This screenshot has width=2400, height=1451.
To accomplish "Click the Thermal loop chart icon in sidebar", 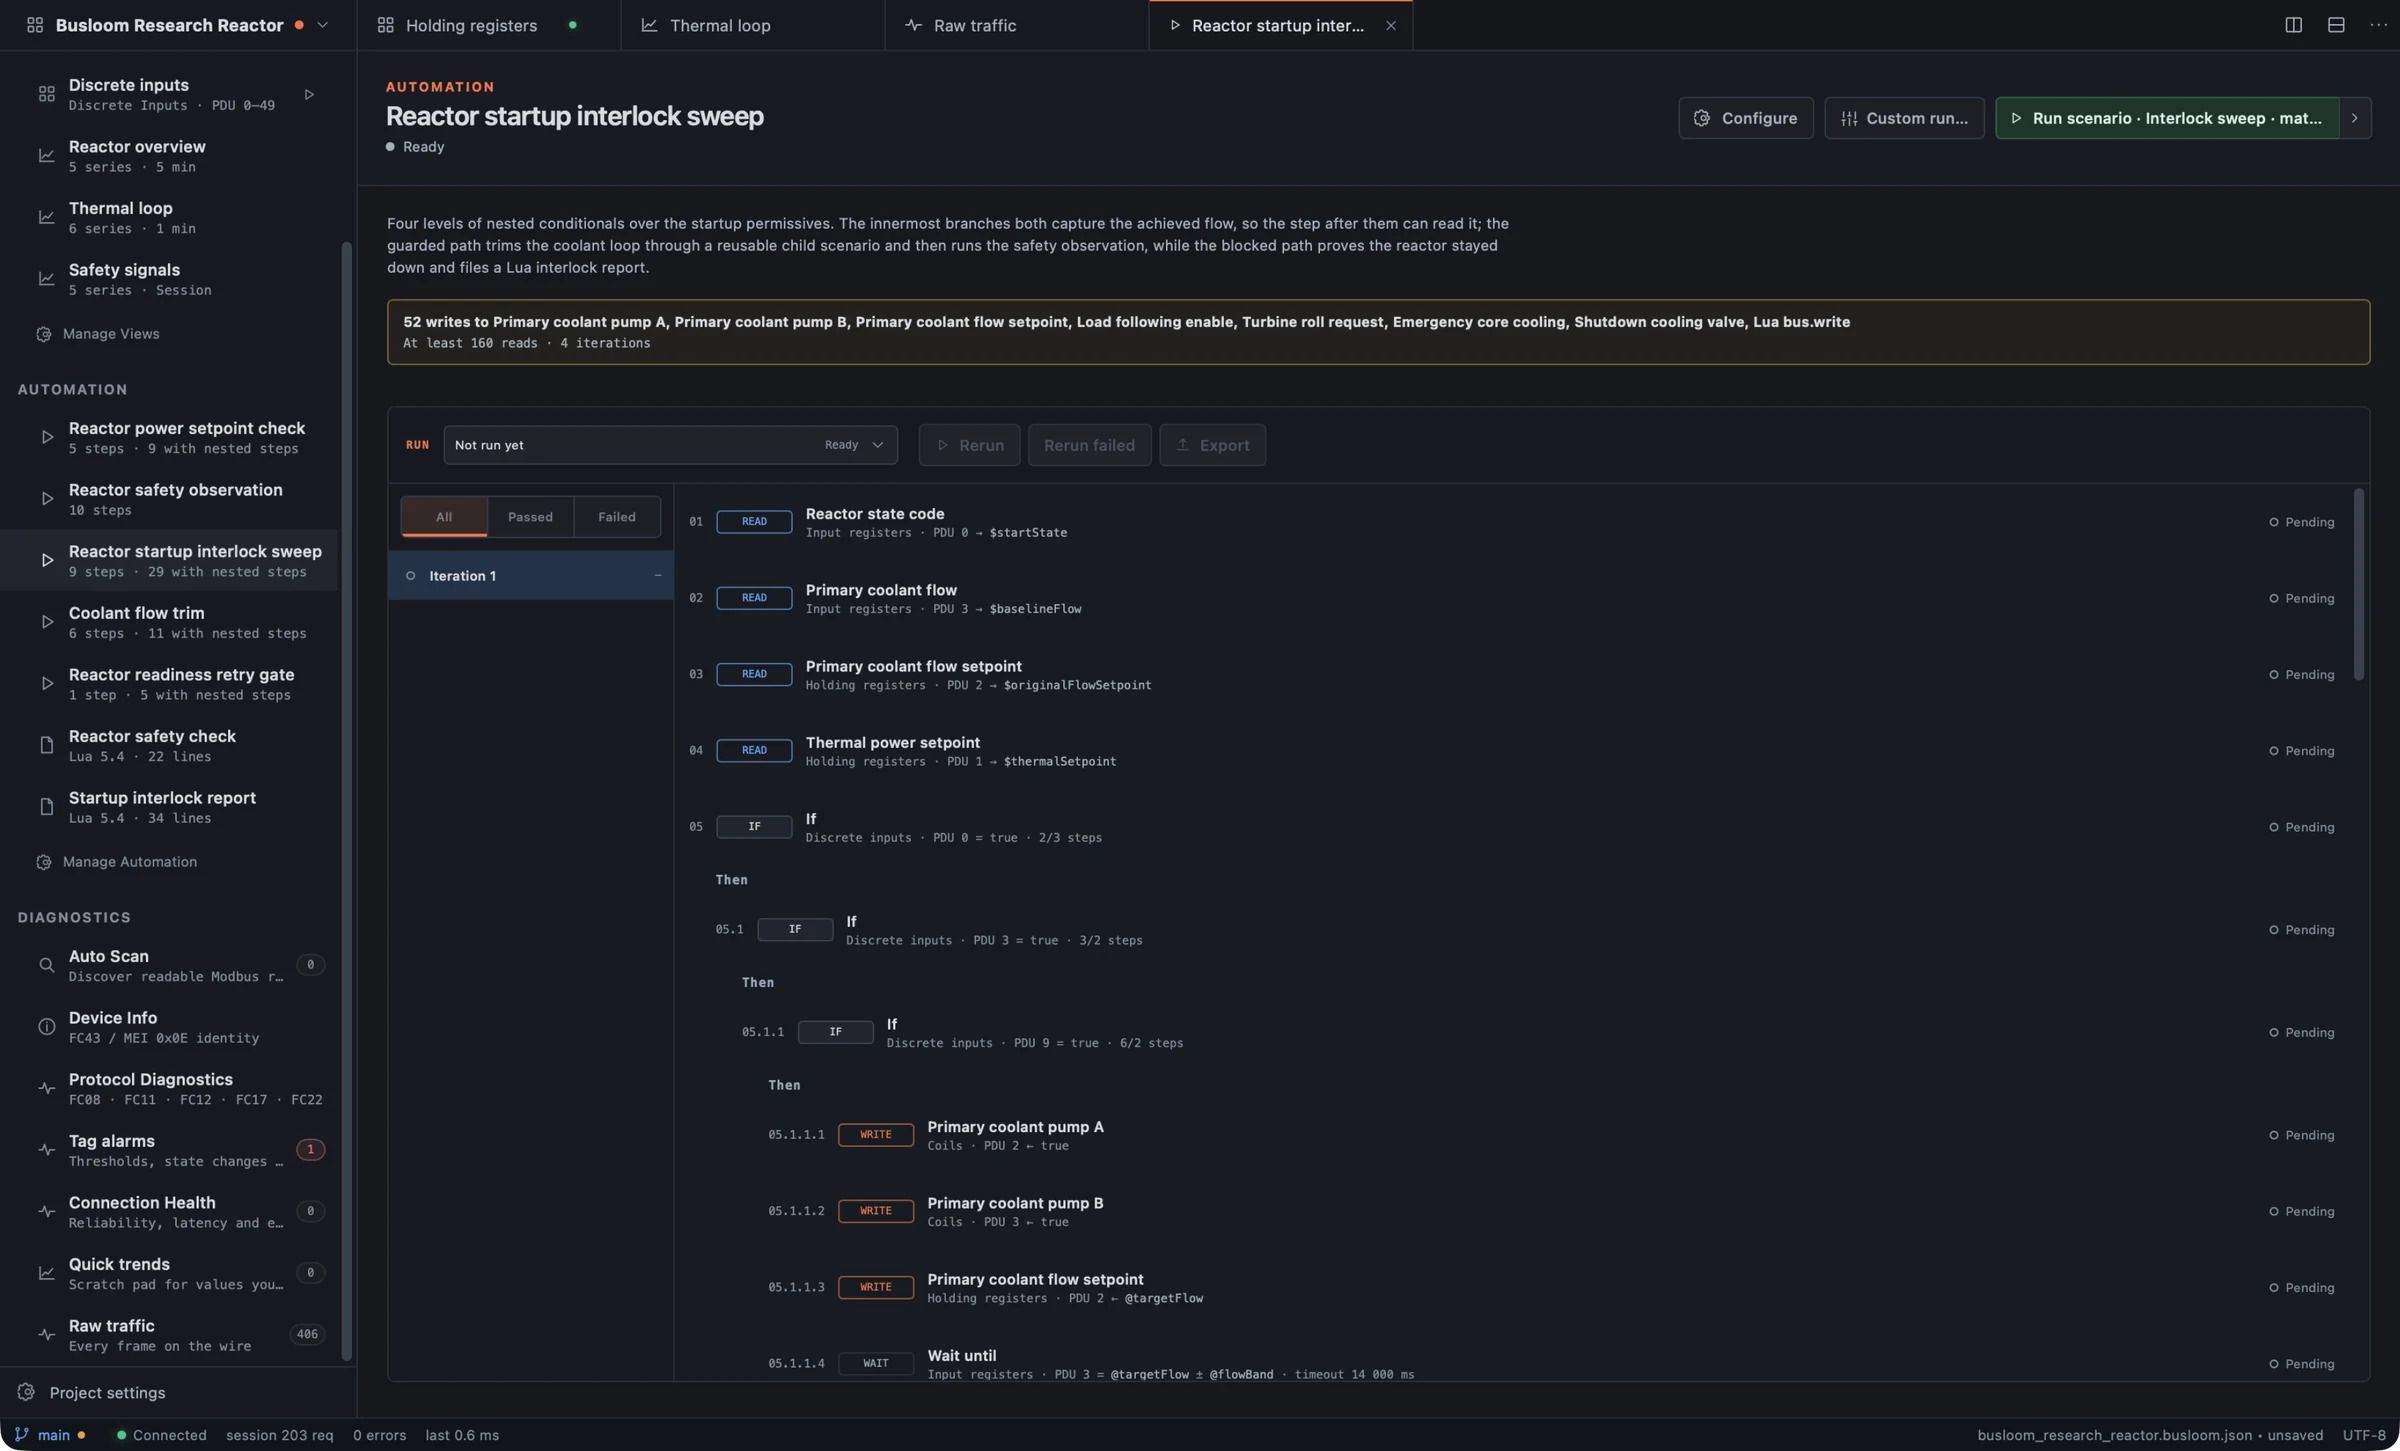I will [46, 217].
